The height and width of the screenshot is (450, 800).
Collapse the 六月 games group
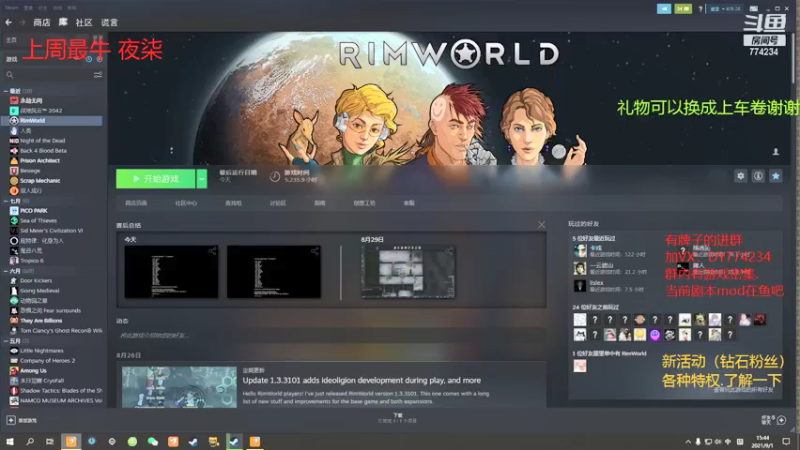point(6,271)
